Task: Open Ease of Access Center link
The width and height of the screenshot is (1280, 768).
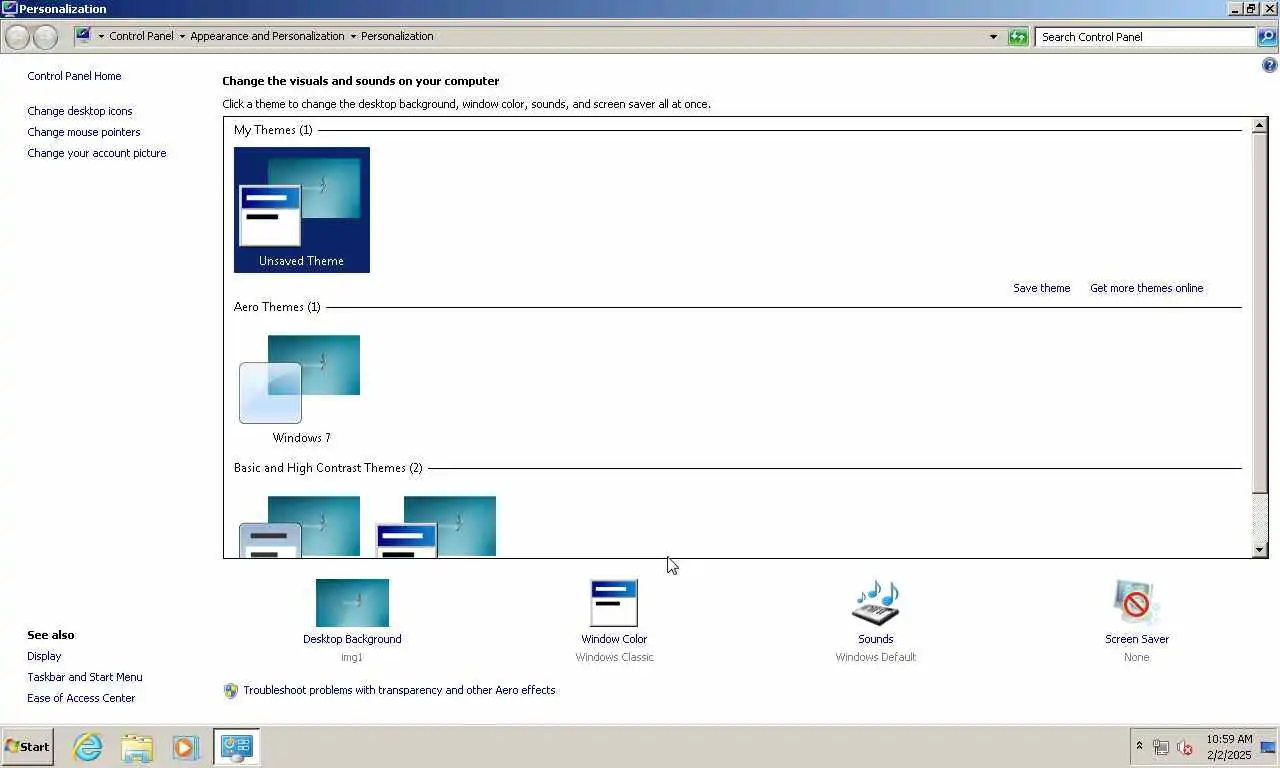Action: (x=81, y=698)
